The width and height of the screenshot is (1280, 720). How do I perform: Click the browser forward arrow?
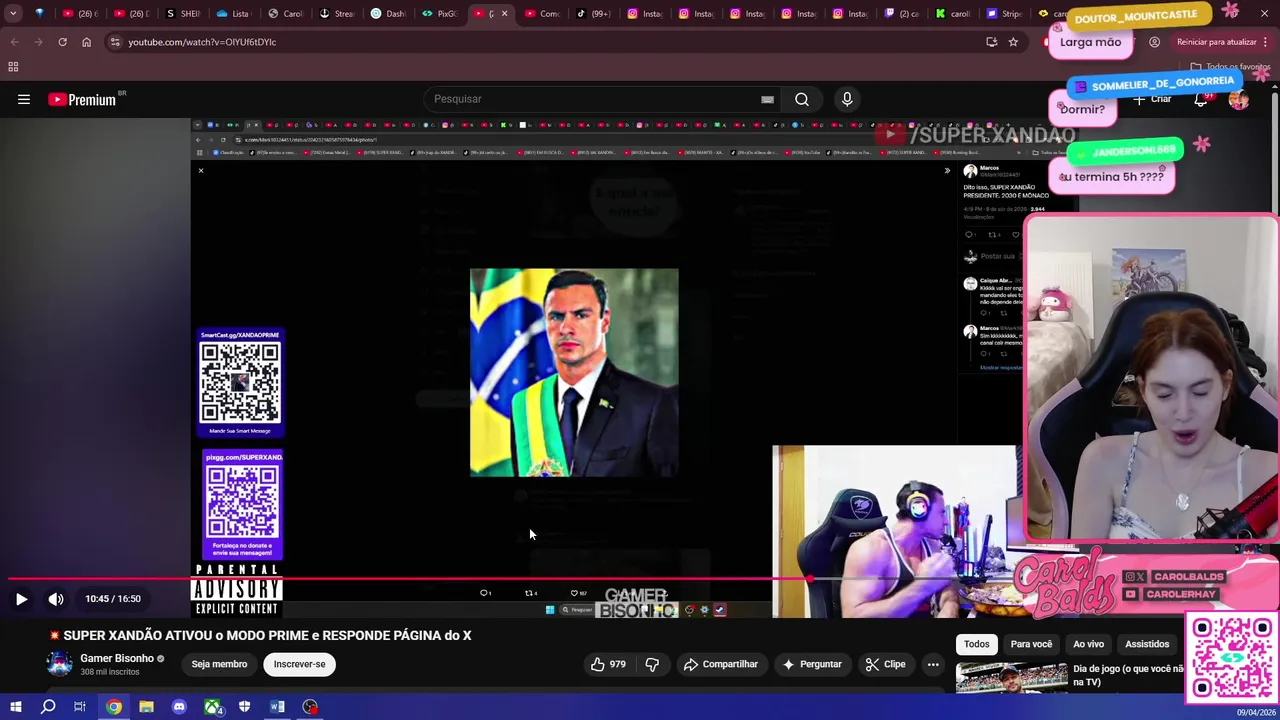coord(38,42)
